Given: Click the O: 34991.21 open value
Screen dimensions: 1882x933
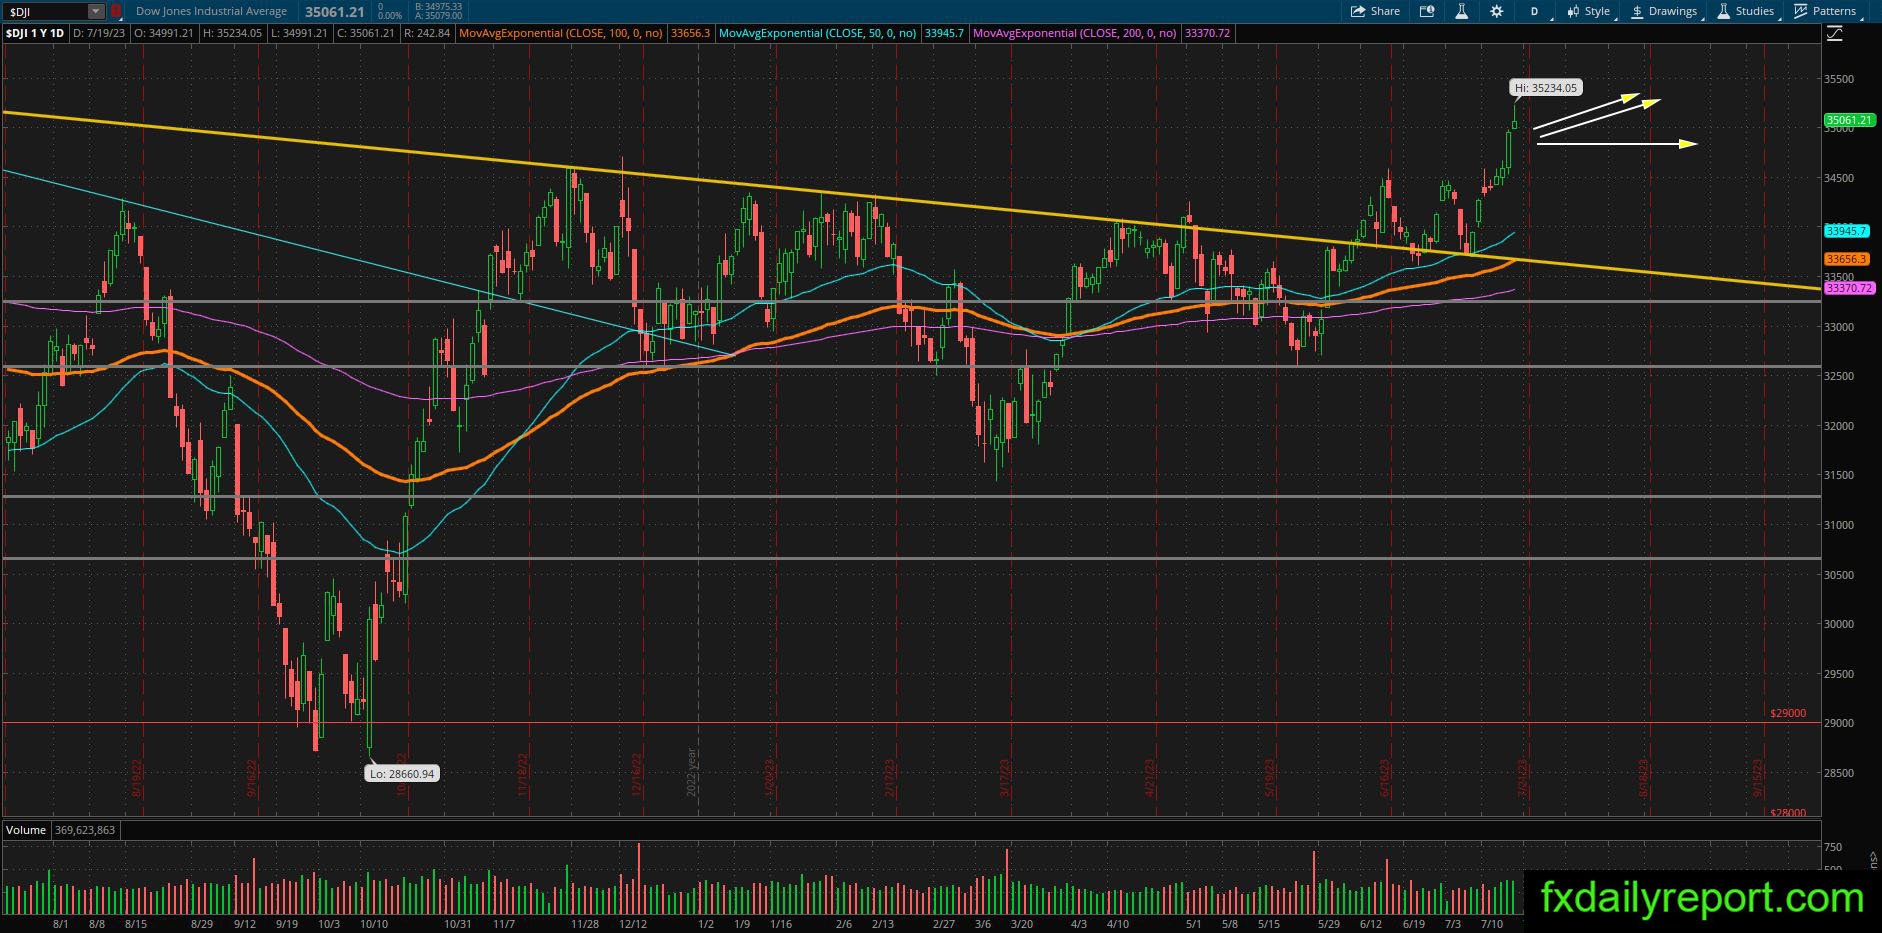Looking at the screenshot, I should [165, 33].
